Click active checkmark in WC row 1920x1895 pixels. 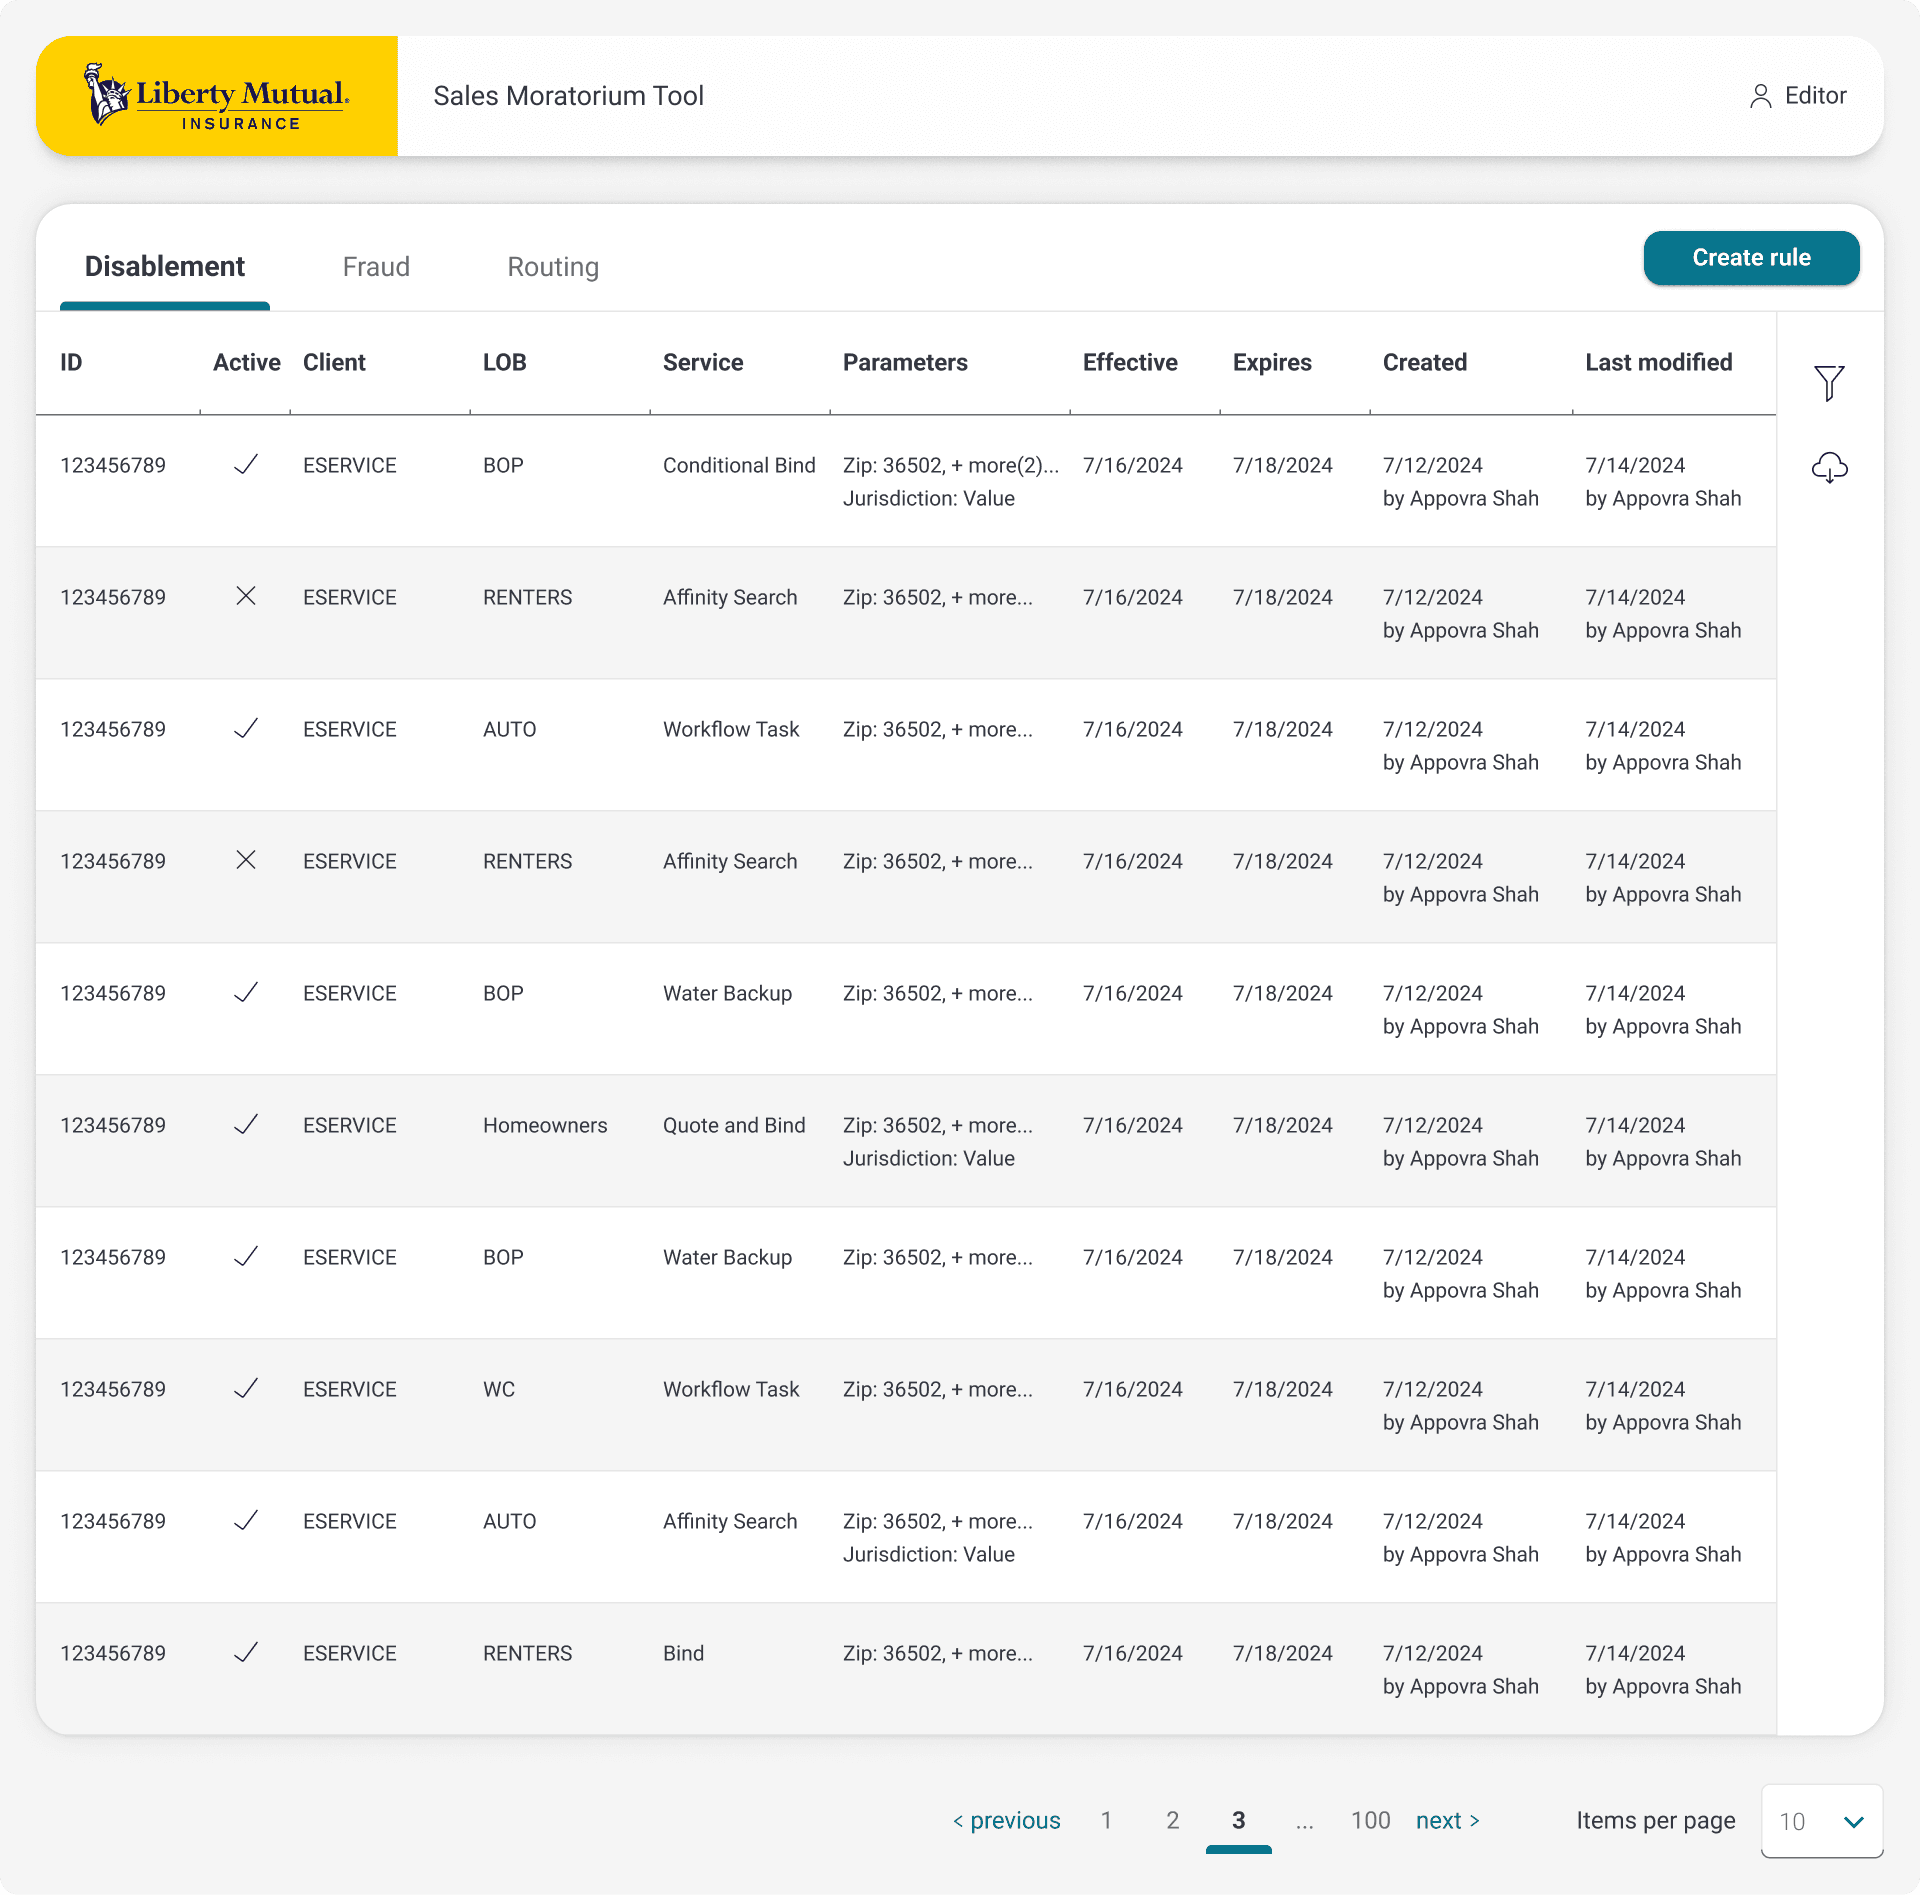click(246, 1389)
